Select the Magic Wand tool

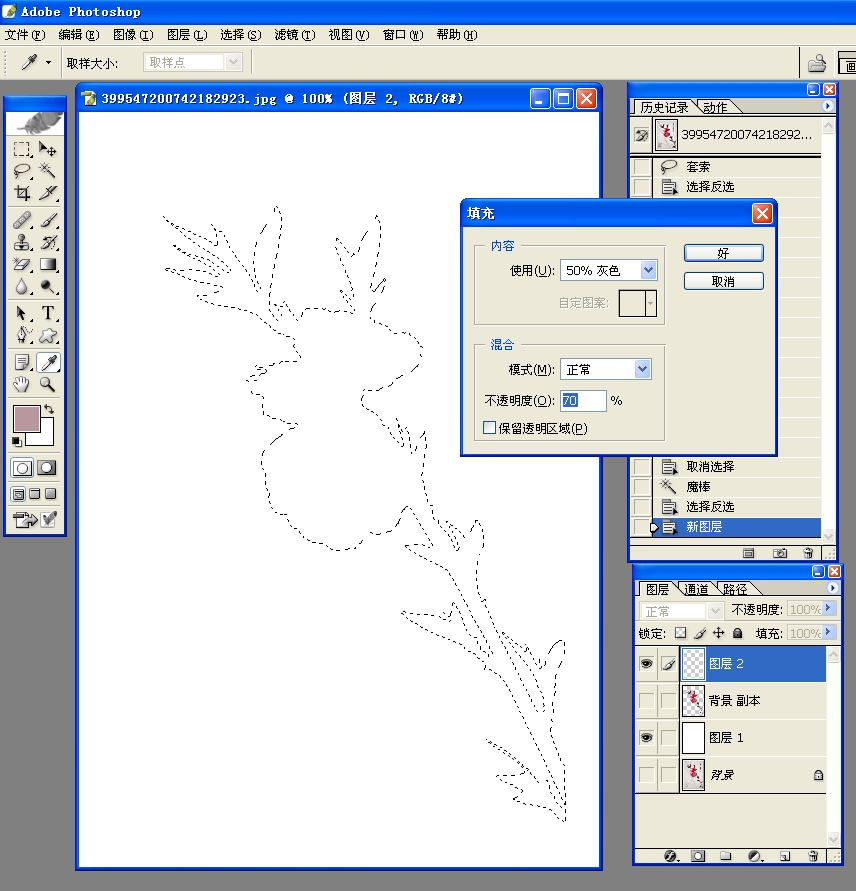pyautogui.click(x=47, y=171)
